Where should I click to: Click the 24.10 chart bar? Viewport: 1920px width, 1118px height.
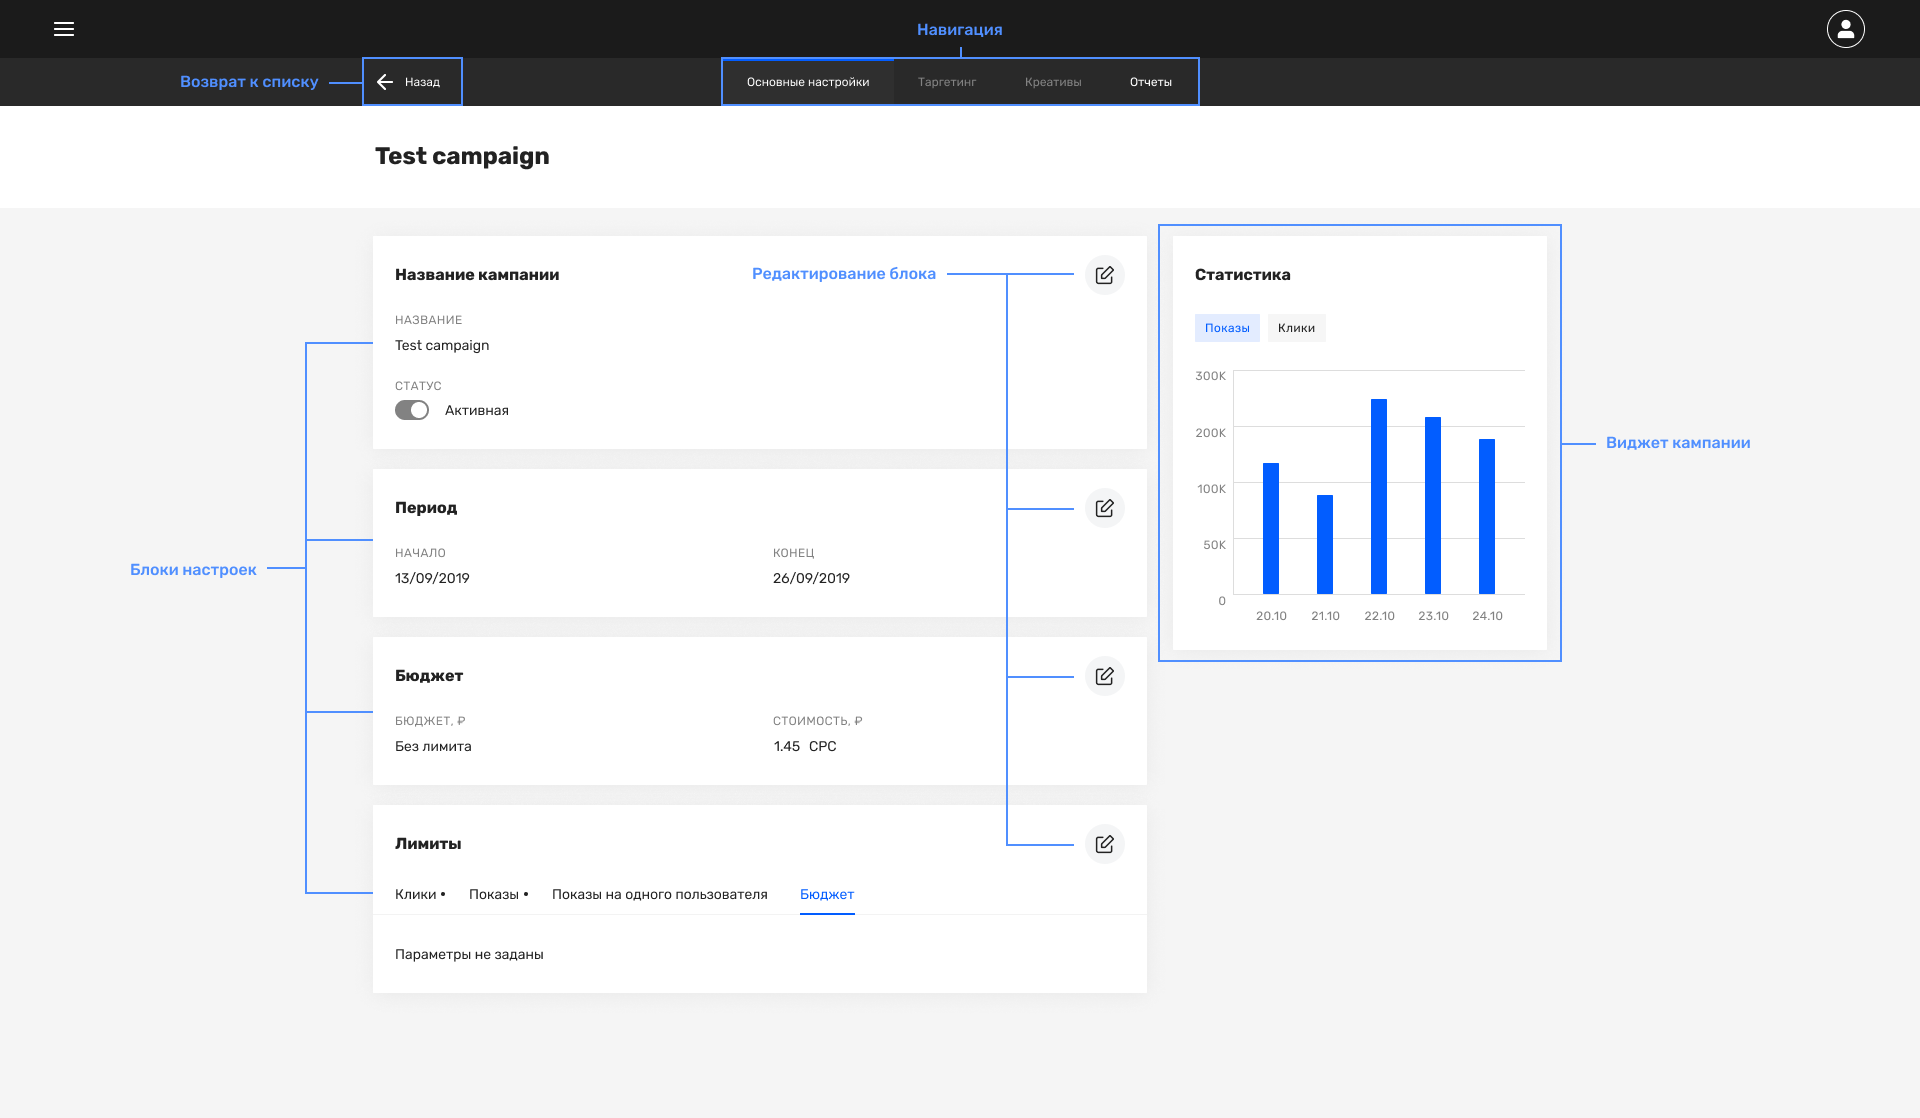click(1487, 516)
